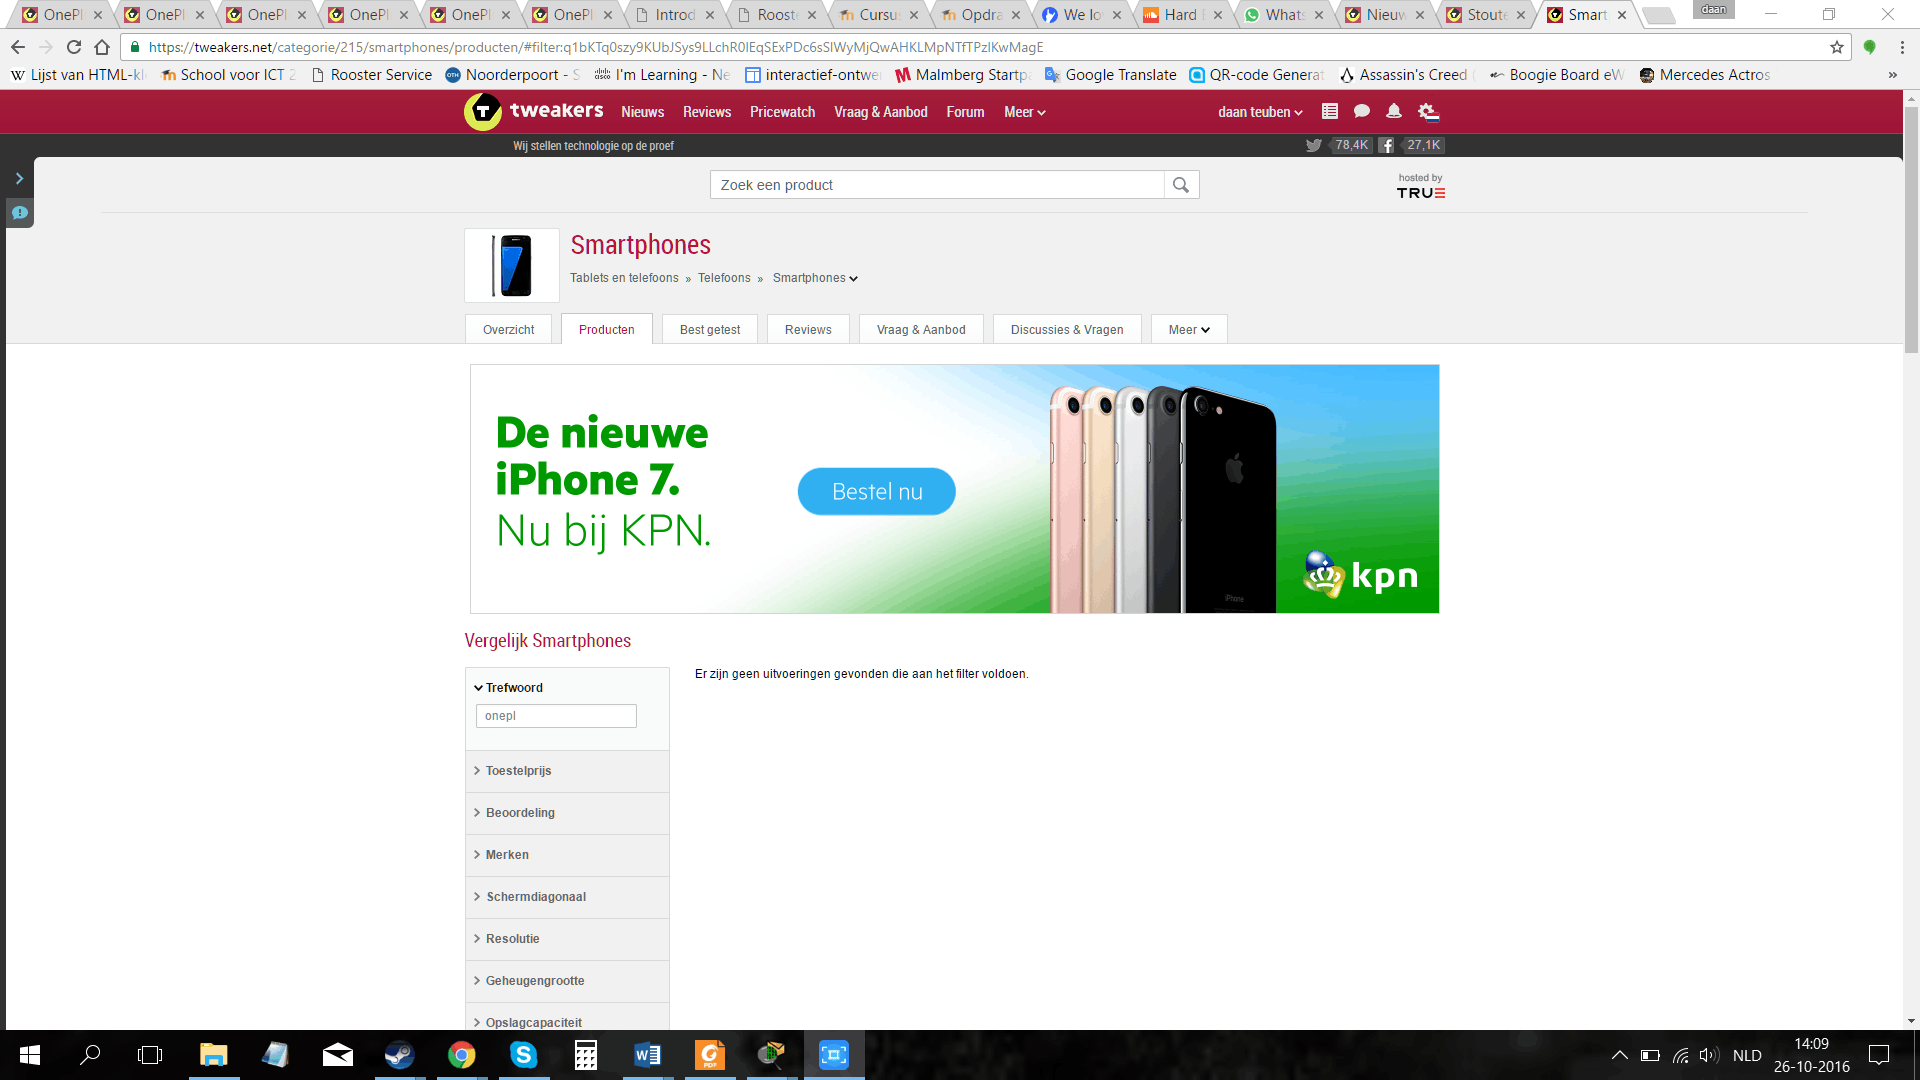
Task: Click the Twitter bird icon
Action: (1314, 145)
